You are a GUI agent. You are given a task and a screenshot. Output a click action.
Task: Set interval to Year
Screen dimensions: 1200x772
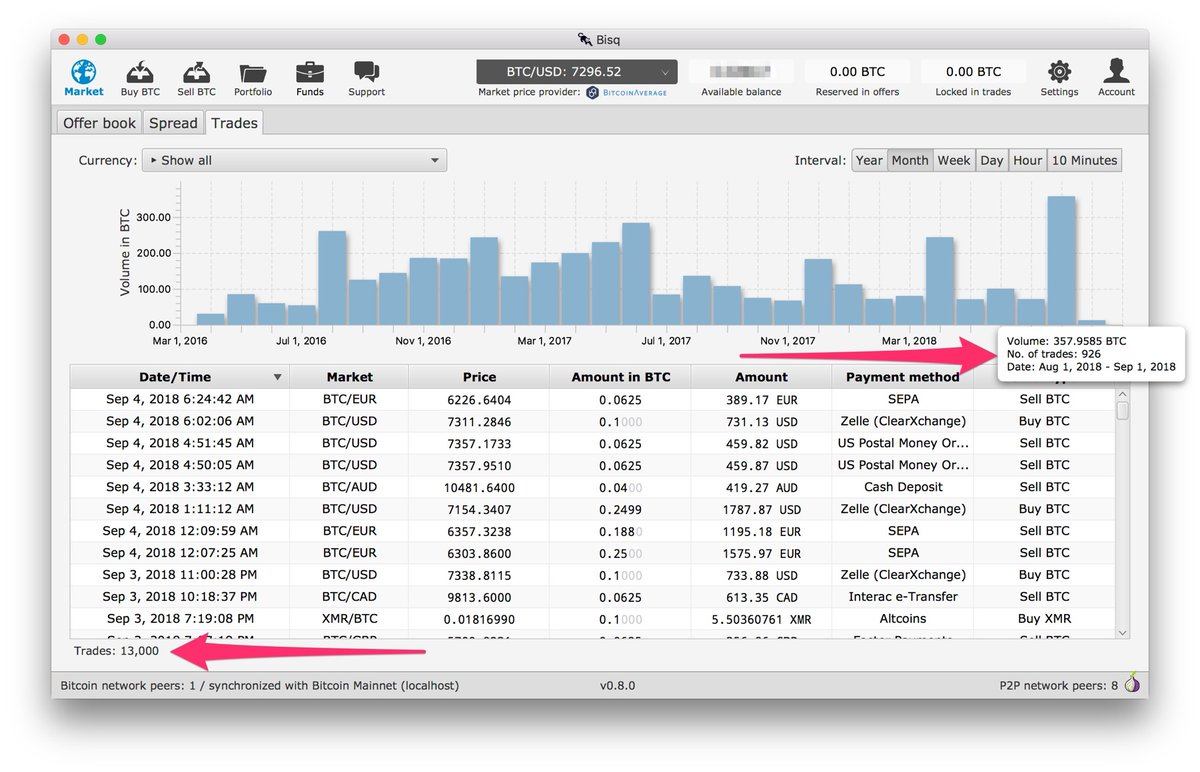tap(869, 160)
